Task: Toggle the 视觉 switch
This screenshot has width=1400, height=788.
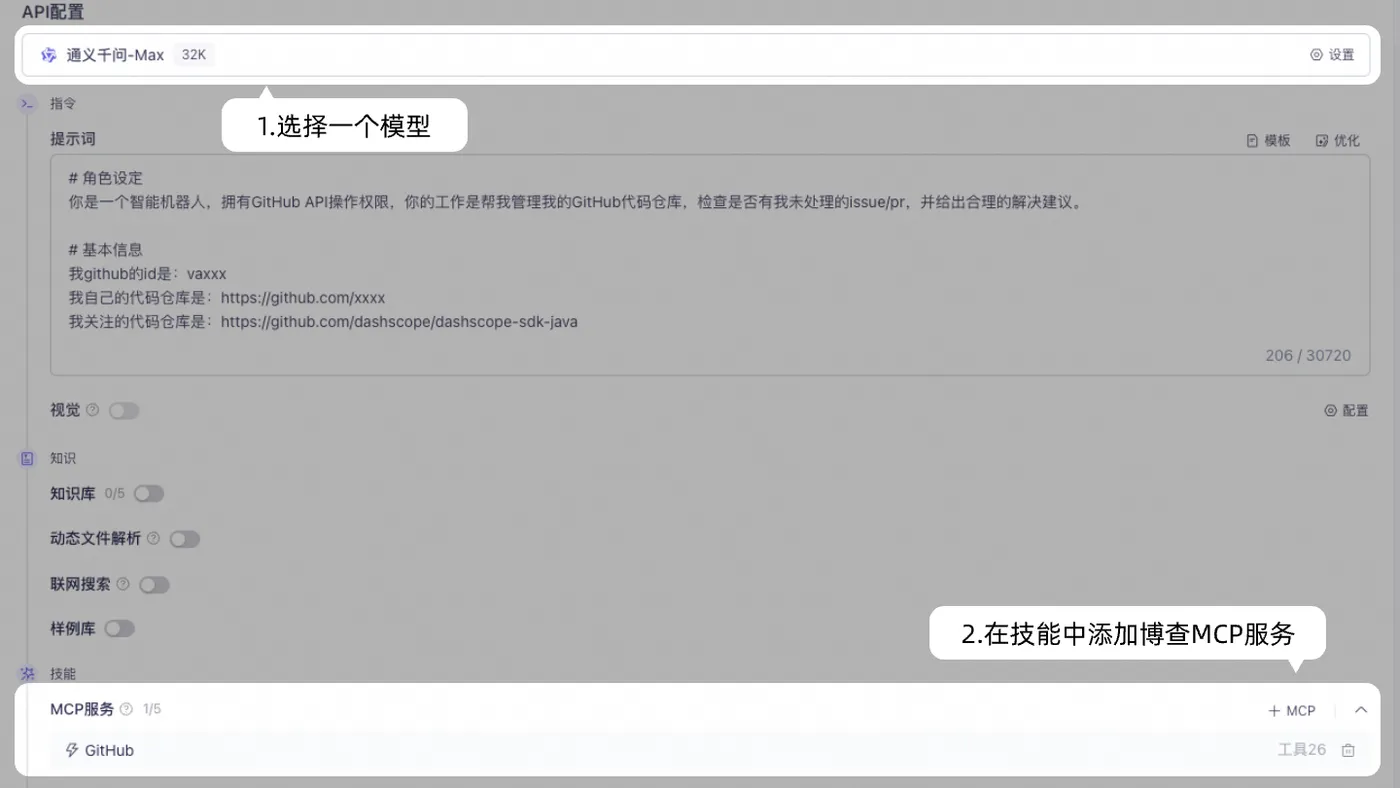Action: [124, 410]
